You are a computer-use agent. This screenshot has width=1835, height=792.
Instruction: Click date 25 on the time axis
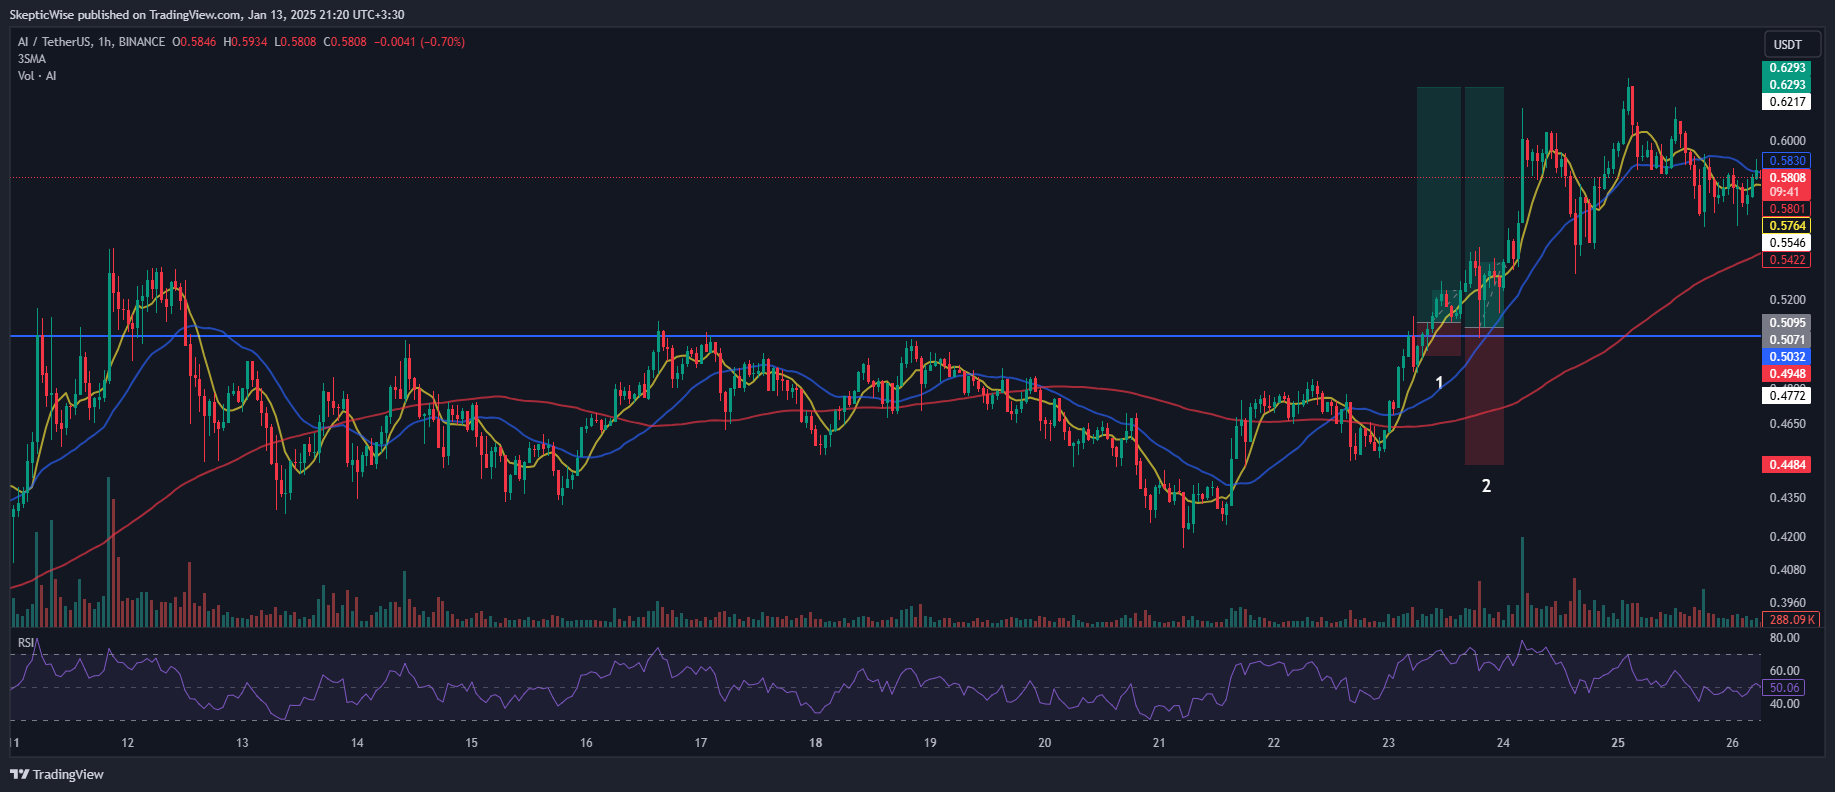pyautogui.click(x=1618, y=743)
